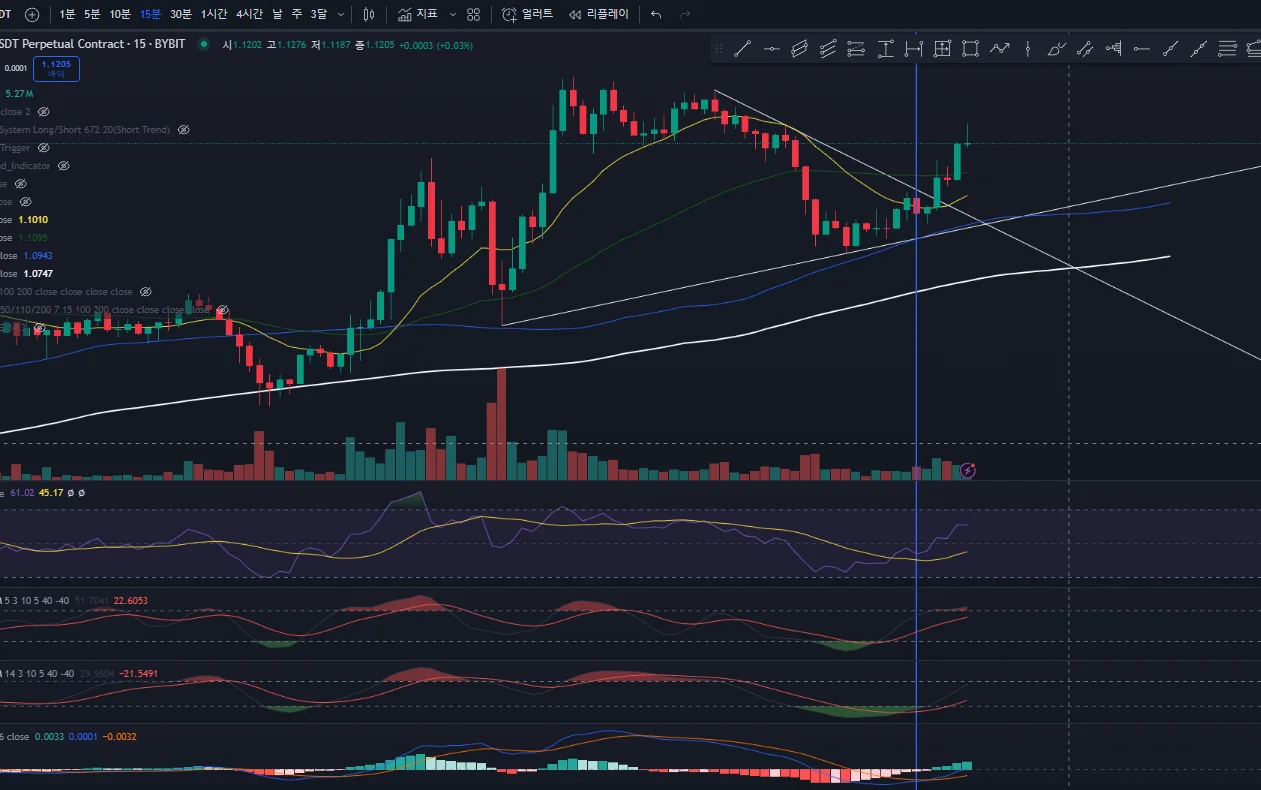
Task: Select the Price Range measuring tool
Action: [885, 48]
